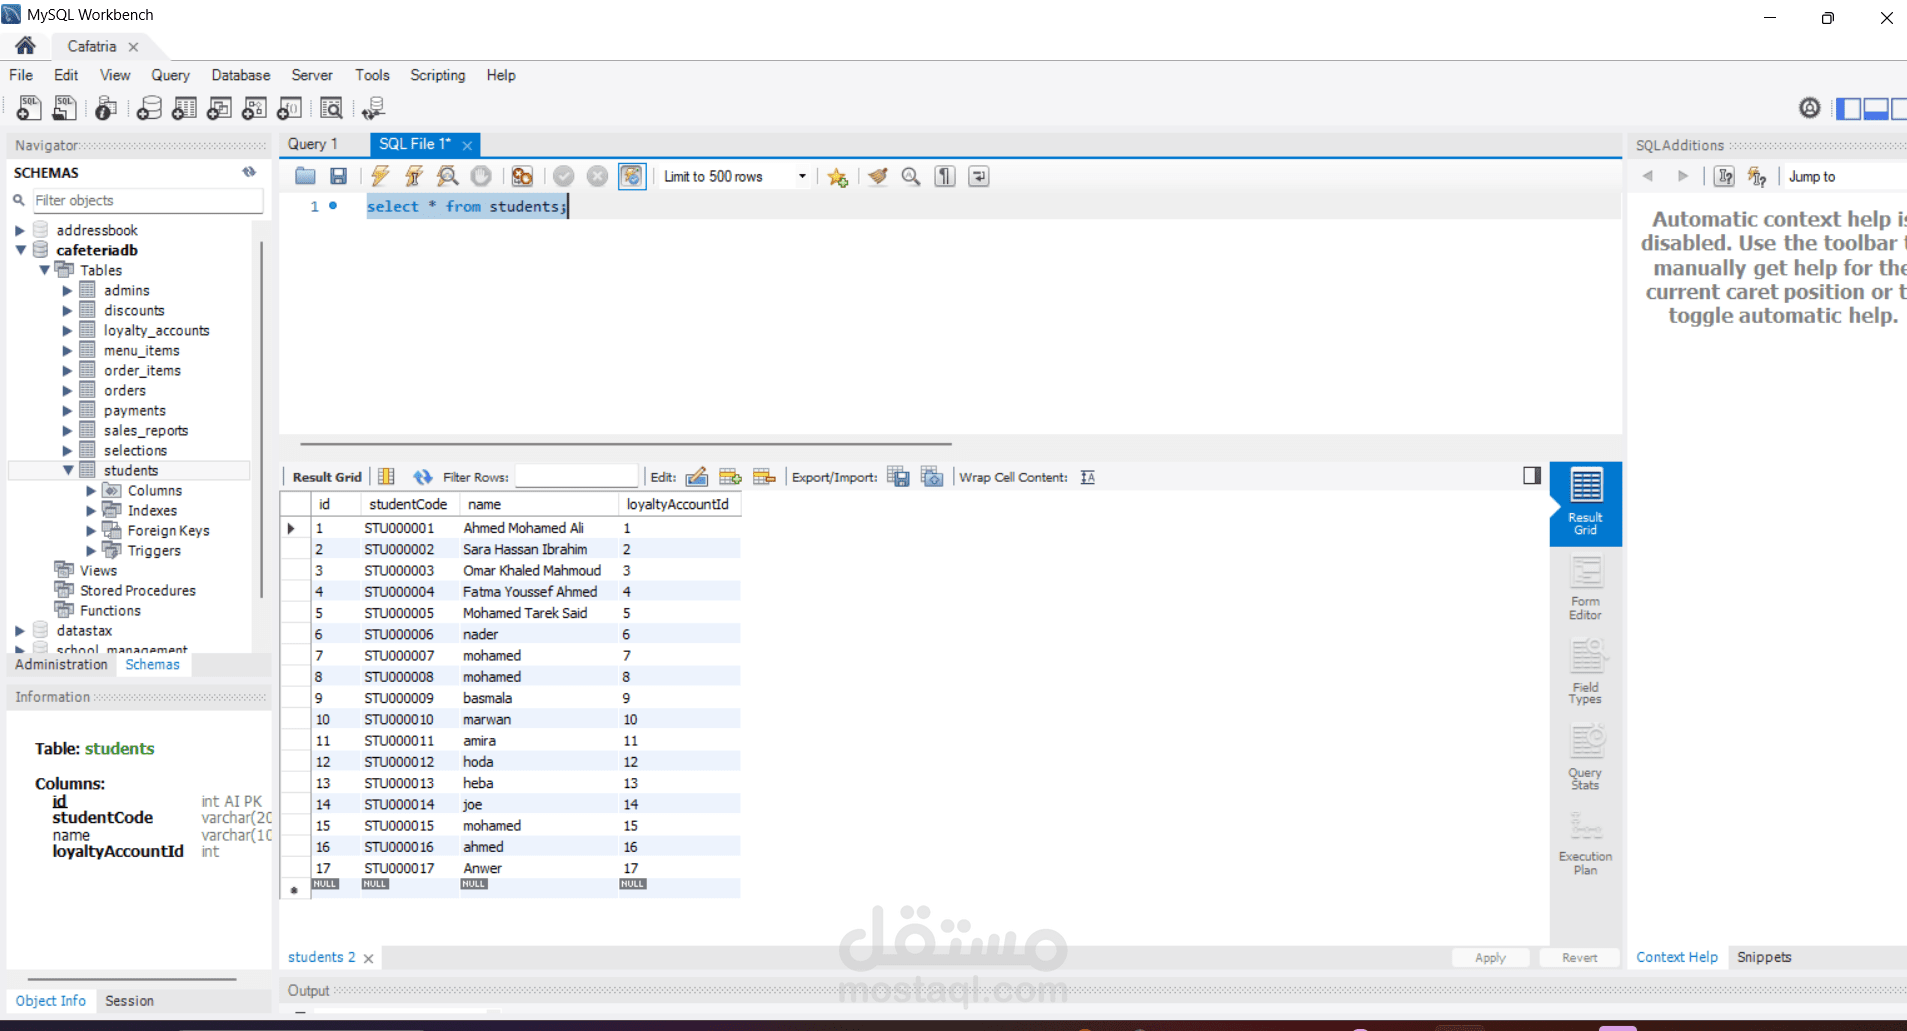Open the Field Types view
The height and width of the screenshot is (1031, 1907).
[x=1585, y=672]
